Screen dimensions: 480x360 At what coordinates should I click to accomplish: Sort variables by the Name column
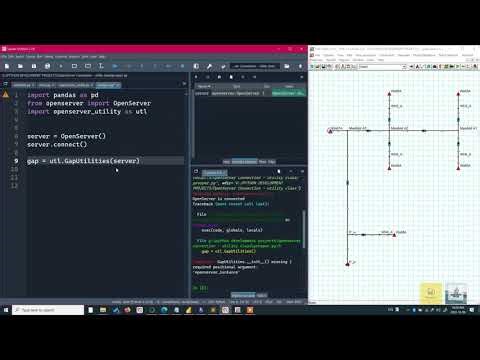(x=204, y=87)
